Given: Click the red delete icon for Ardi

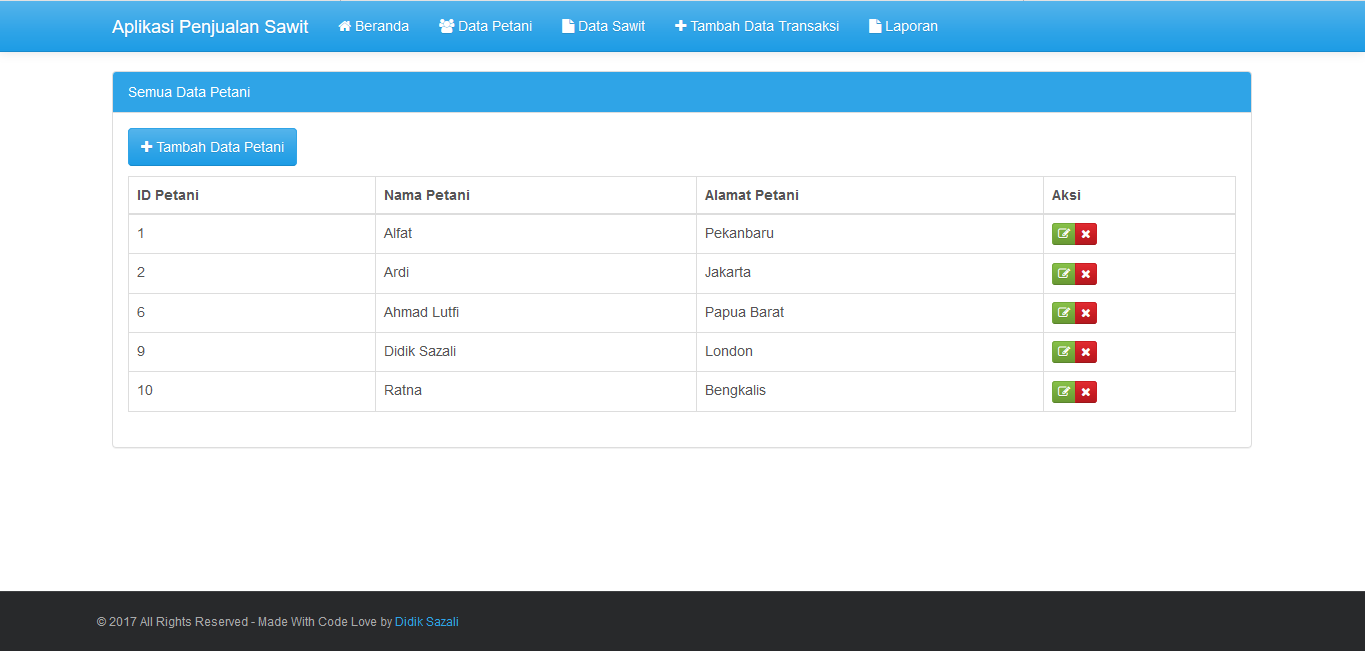Looking at the screenshot, I should pyautogui.click(x=1085, y=272).
